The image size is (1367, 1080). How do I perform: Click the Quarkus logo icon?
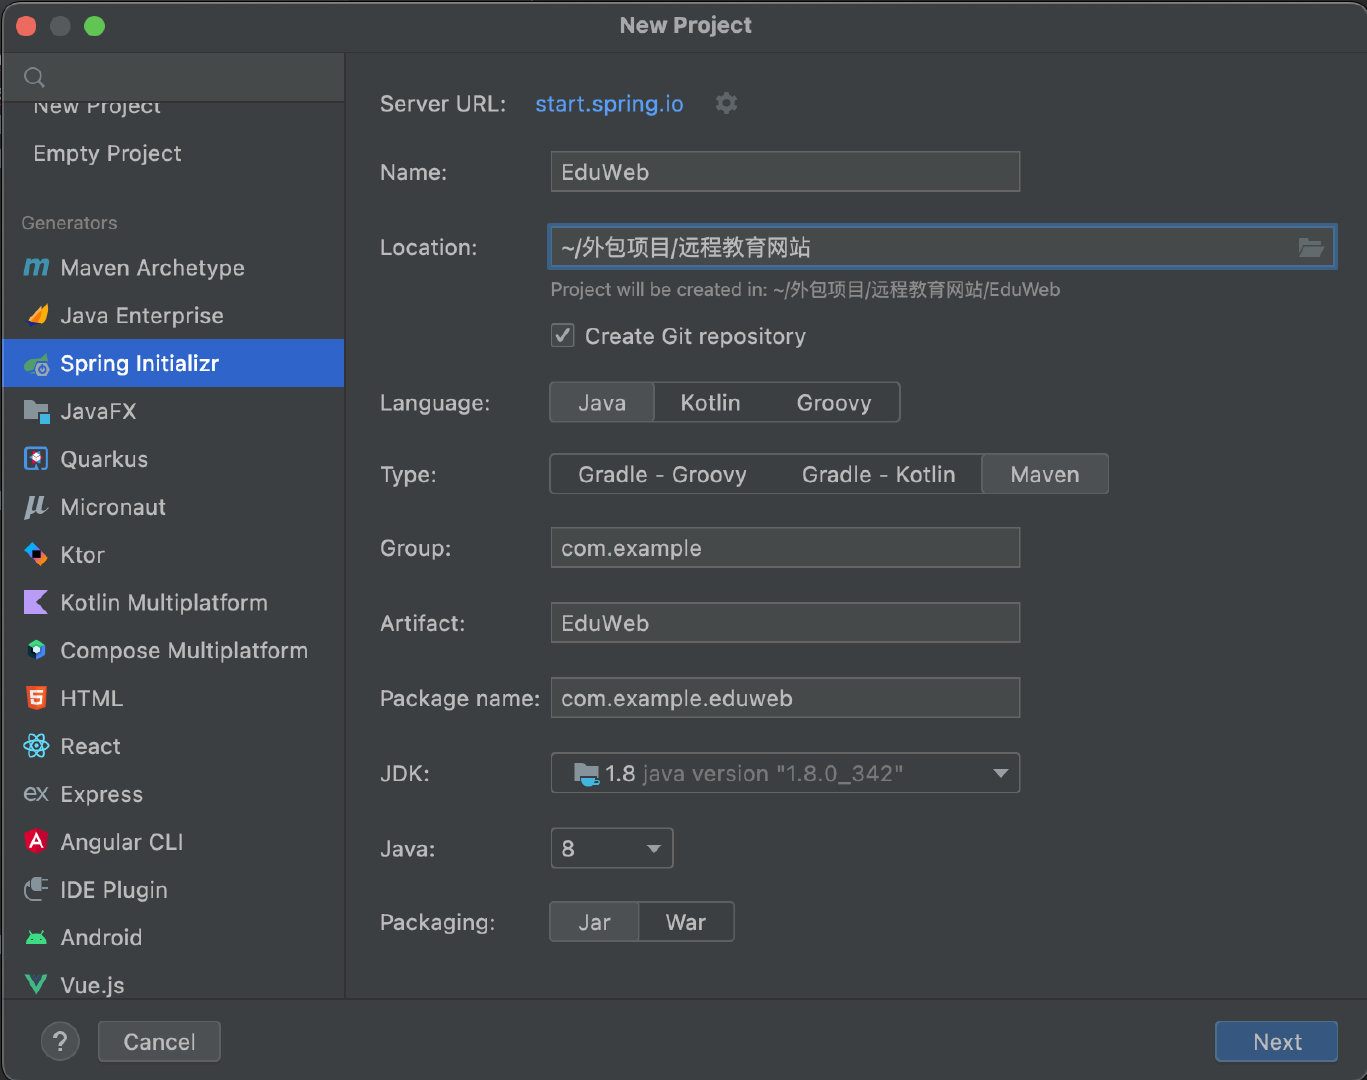click(x=36, y=459)
